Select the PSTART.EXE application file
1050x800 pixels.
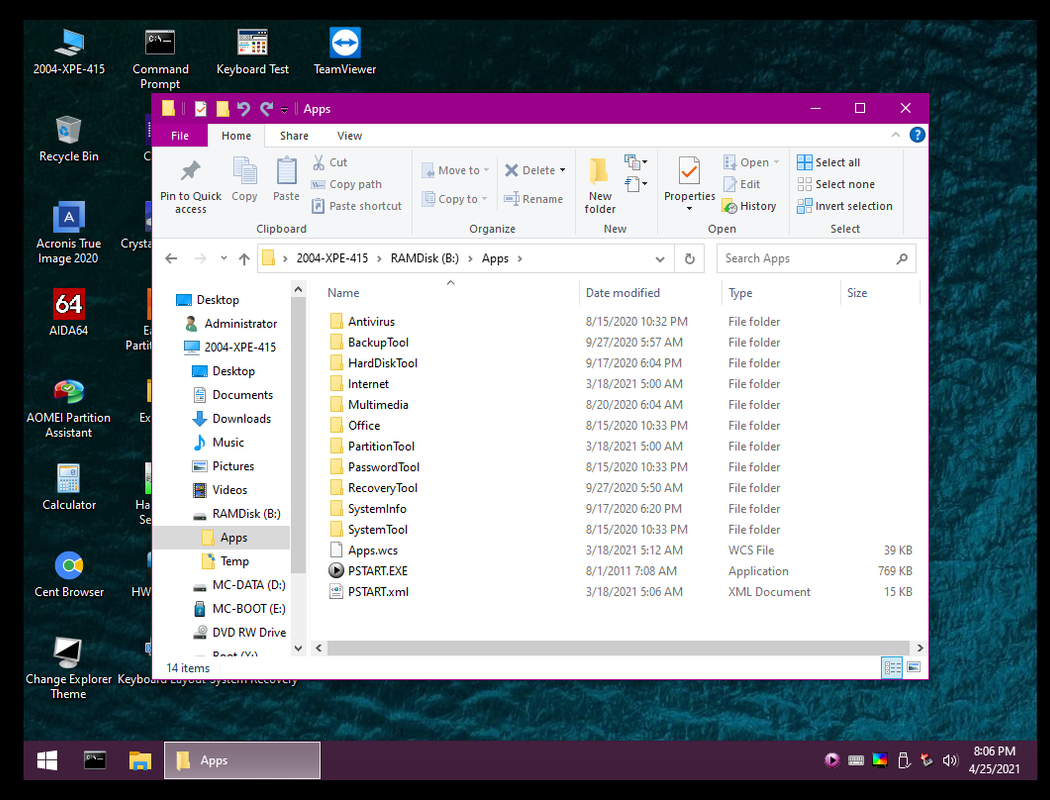(378, 571)
